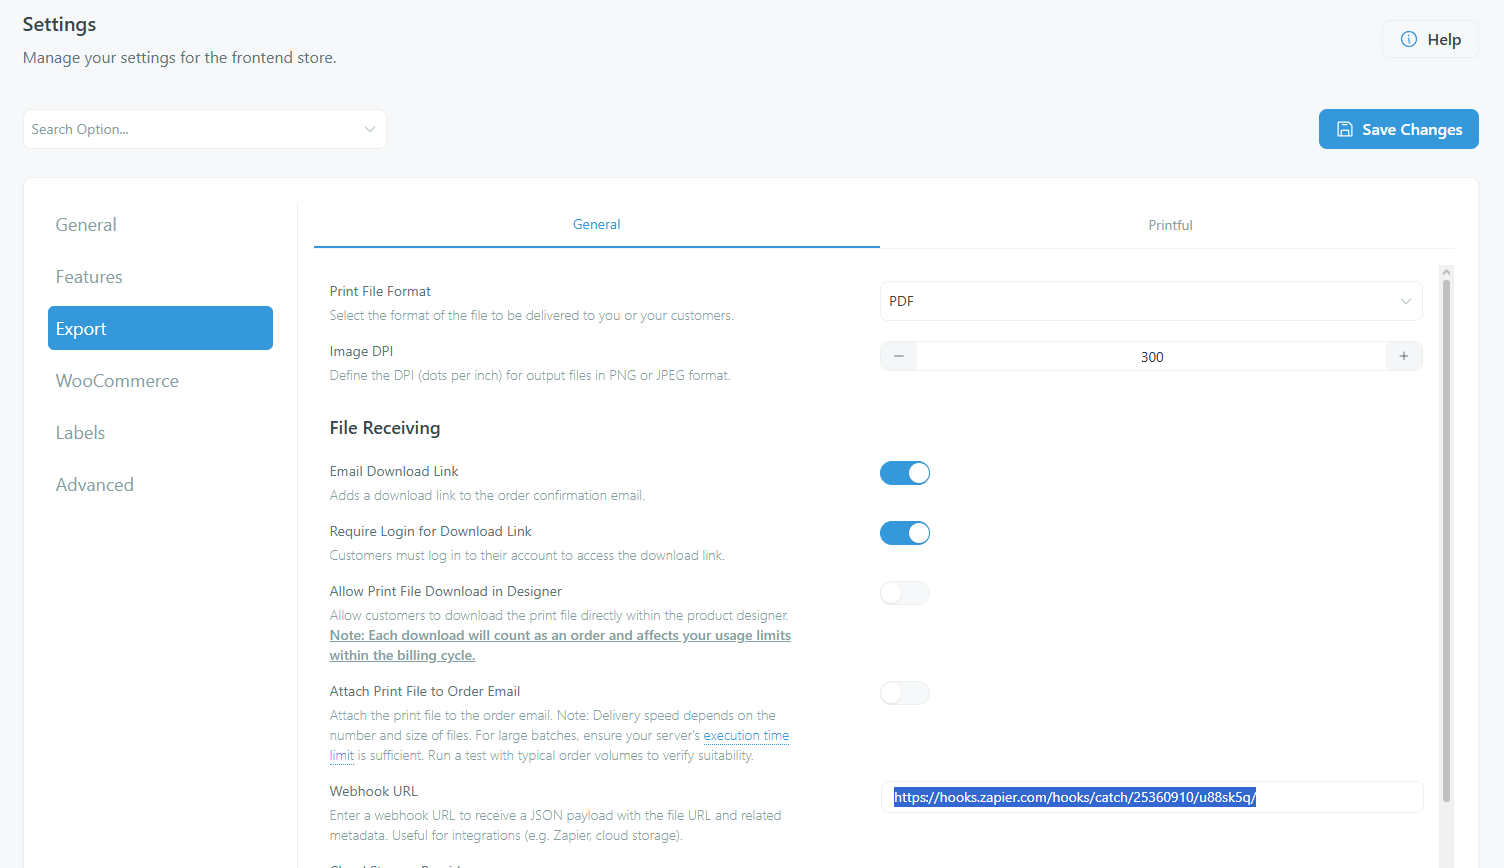Decrease Image DPI with the minus button

pyautogui.click(x=899, y=356)
